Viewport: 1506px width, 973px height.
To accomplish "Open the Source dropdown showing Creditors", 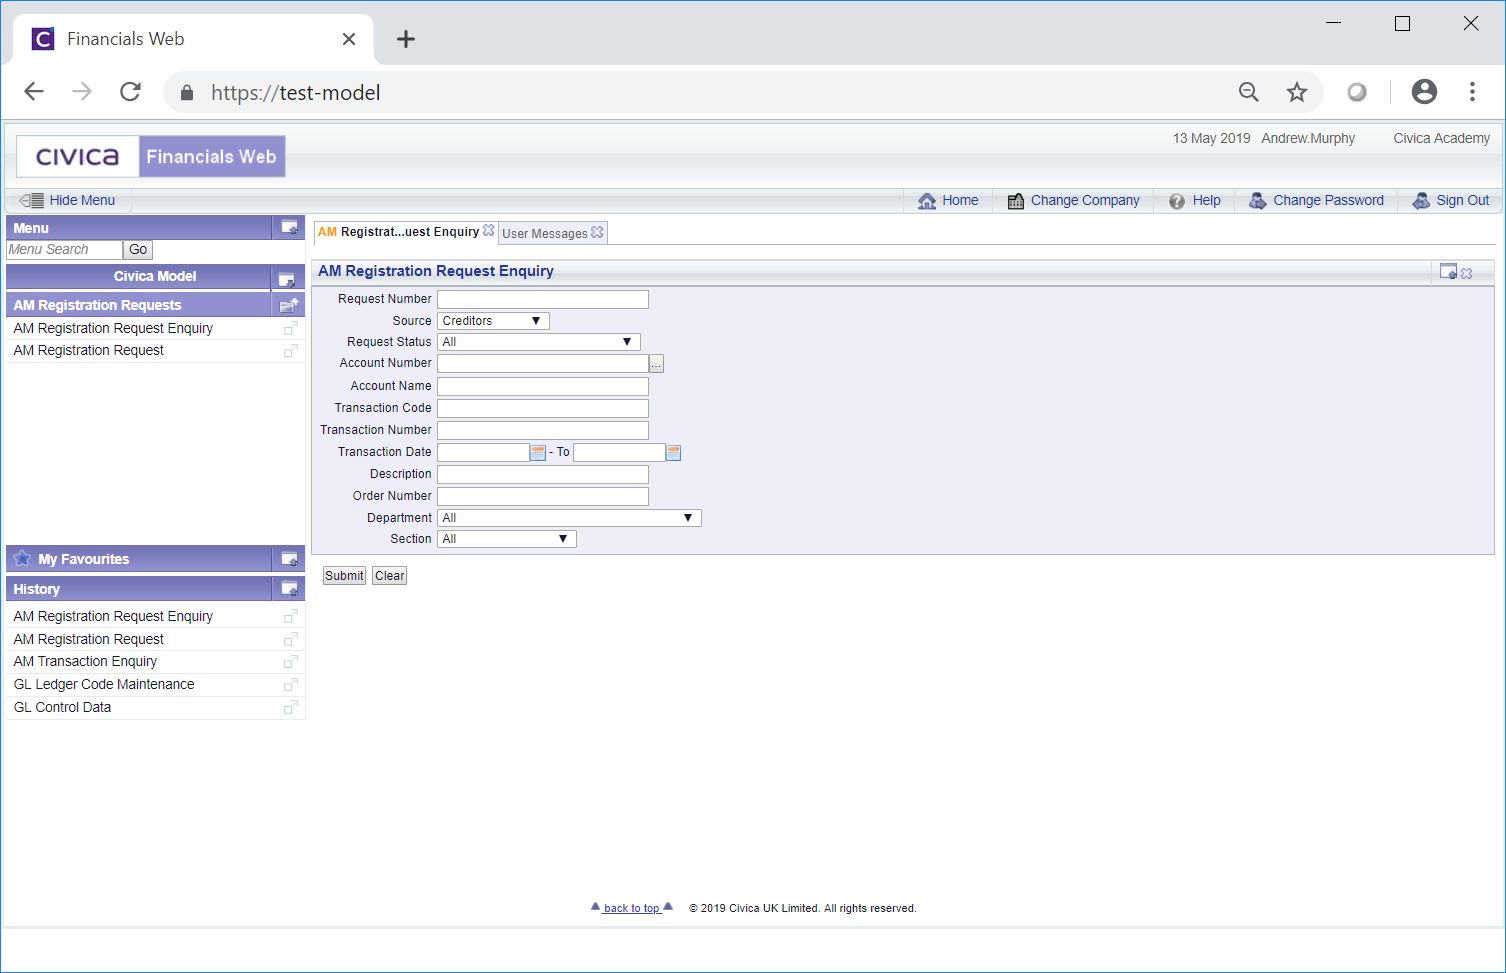I will coord(494,321).
